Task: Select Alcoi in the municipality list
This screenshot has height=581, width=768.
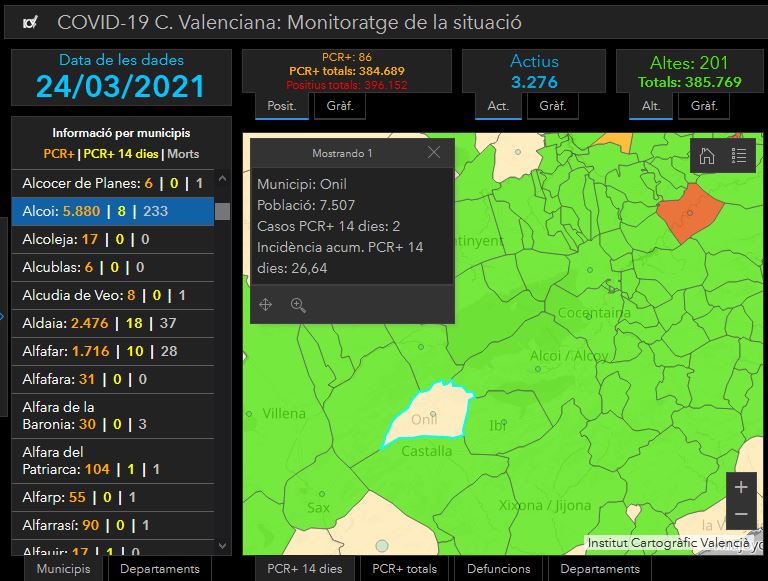Action: (112, 211)
